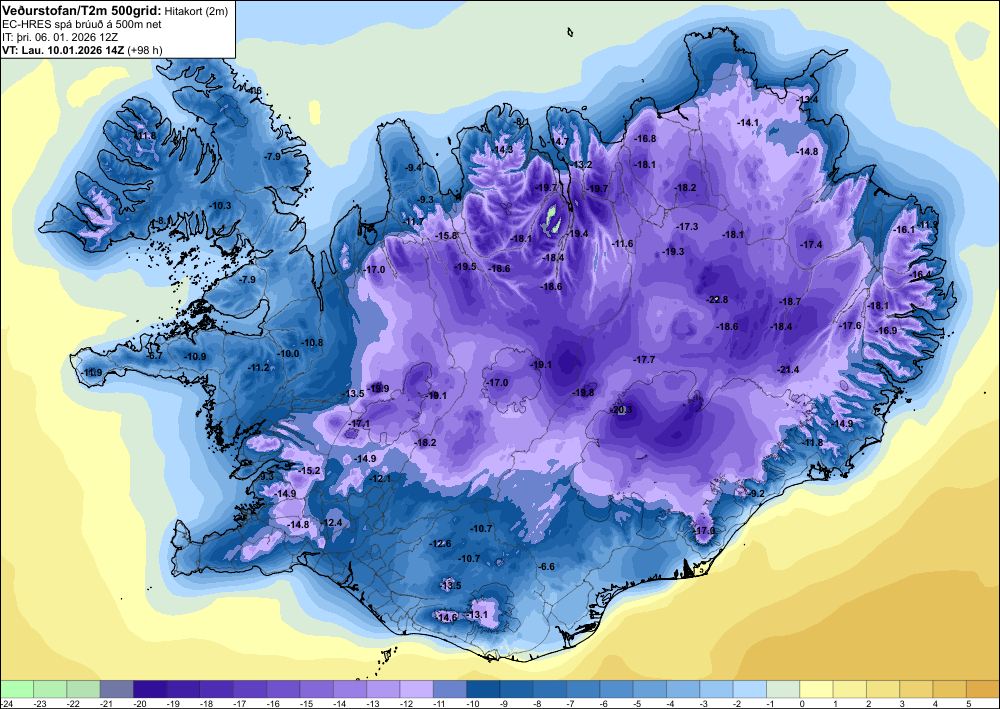The height and width of the screenshot is (709, 1000).
Task: Select the -21.4 temperature label
Action: (788, 369)
